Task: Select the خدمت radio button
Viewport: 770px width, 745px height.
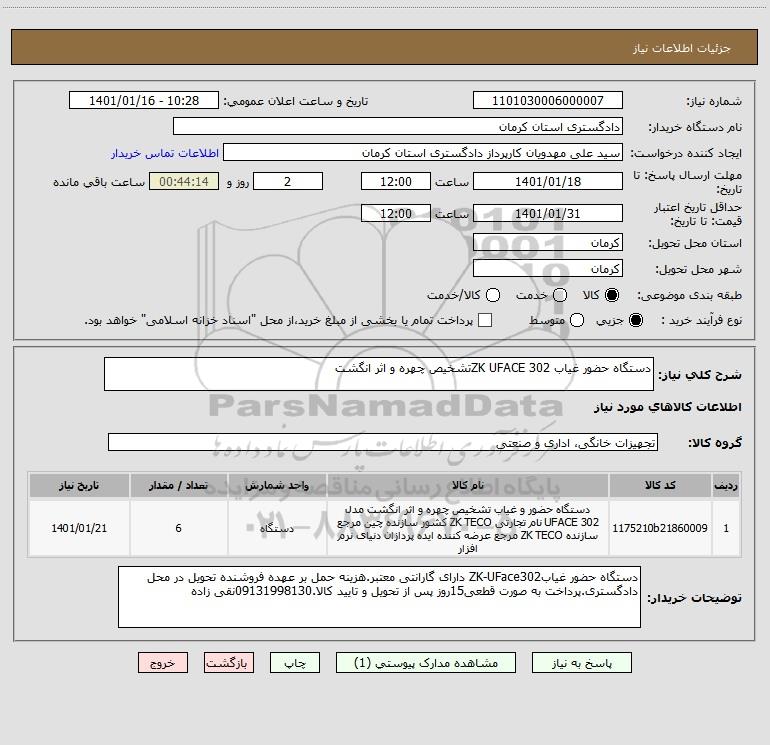Action: tap(560, 295)
